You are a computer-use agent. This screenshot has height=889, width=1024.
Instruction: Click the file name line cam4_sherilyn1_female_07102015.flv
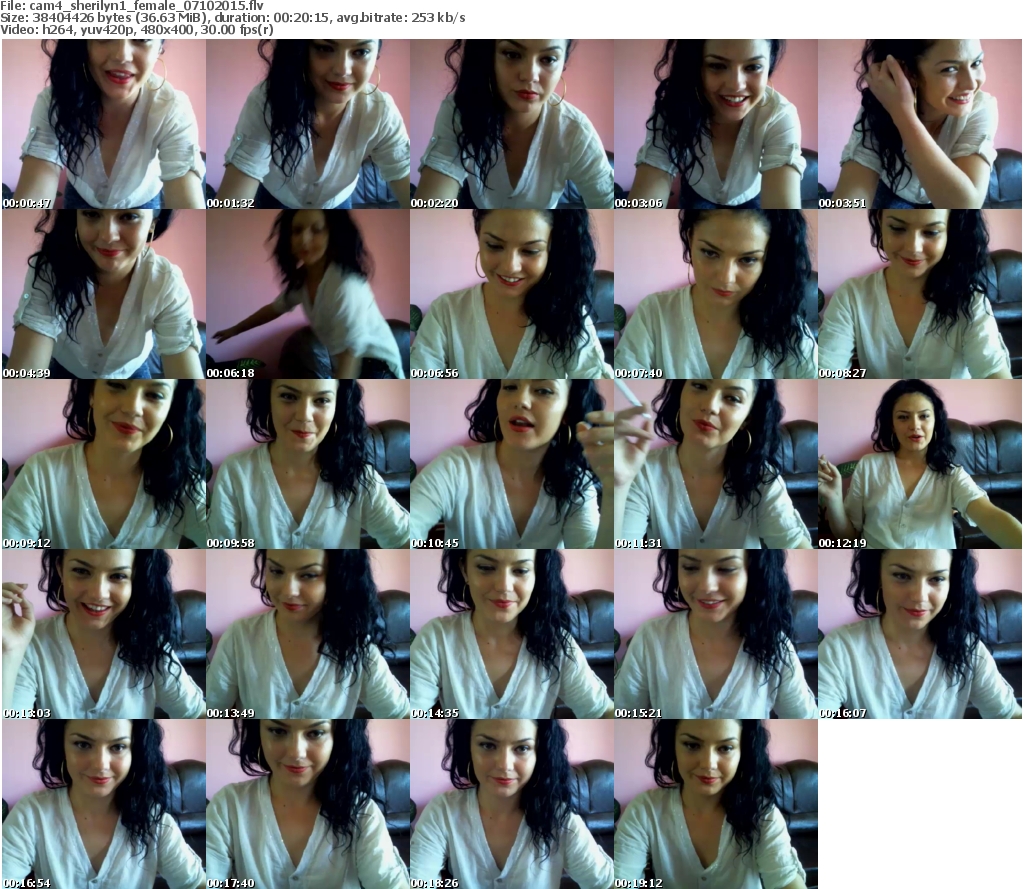click(132, 6)
